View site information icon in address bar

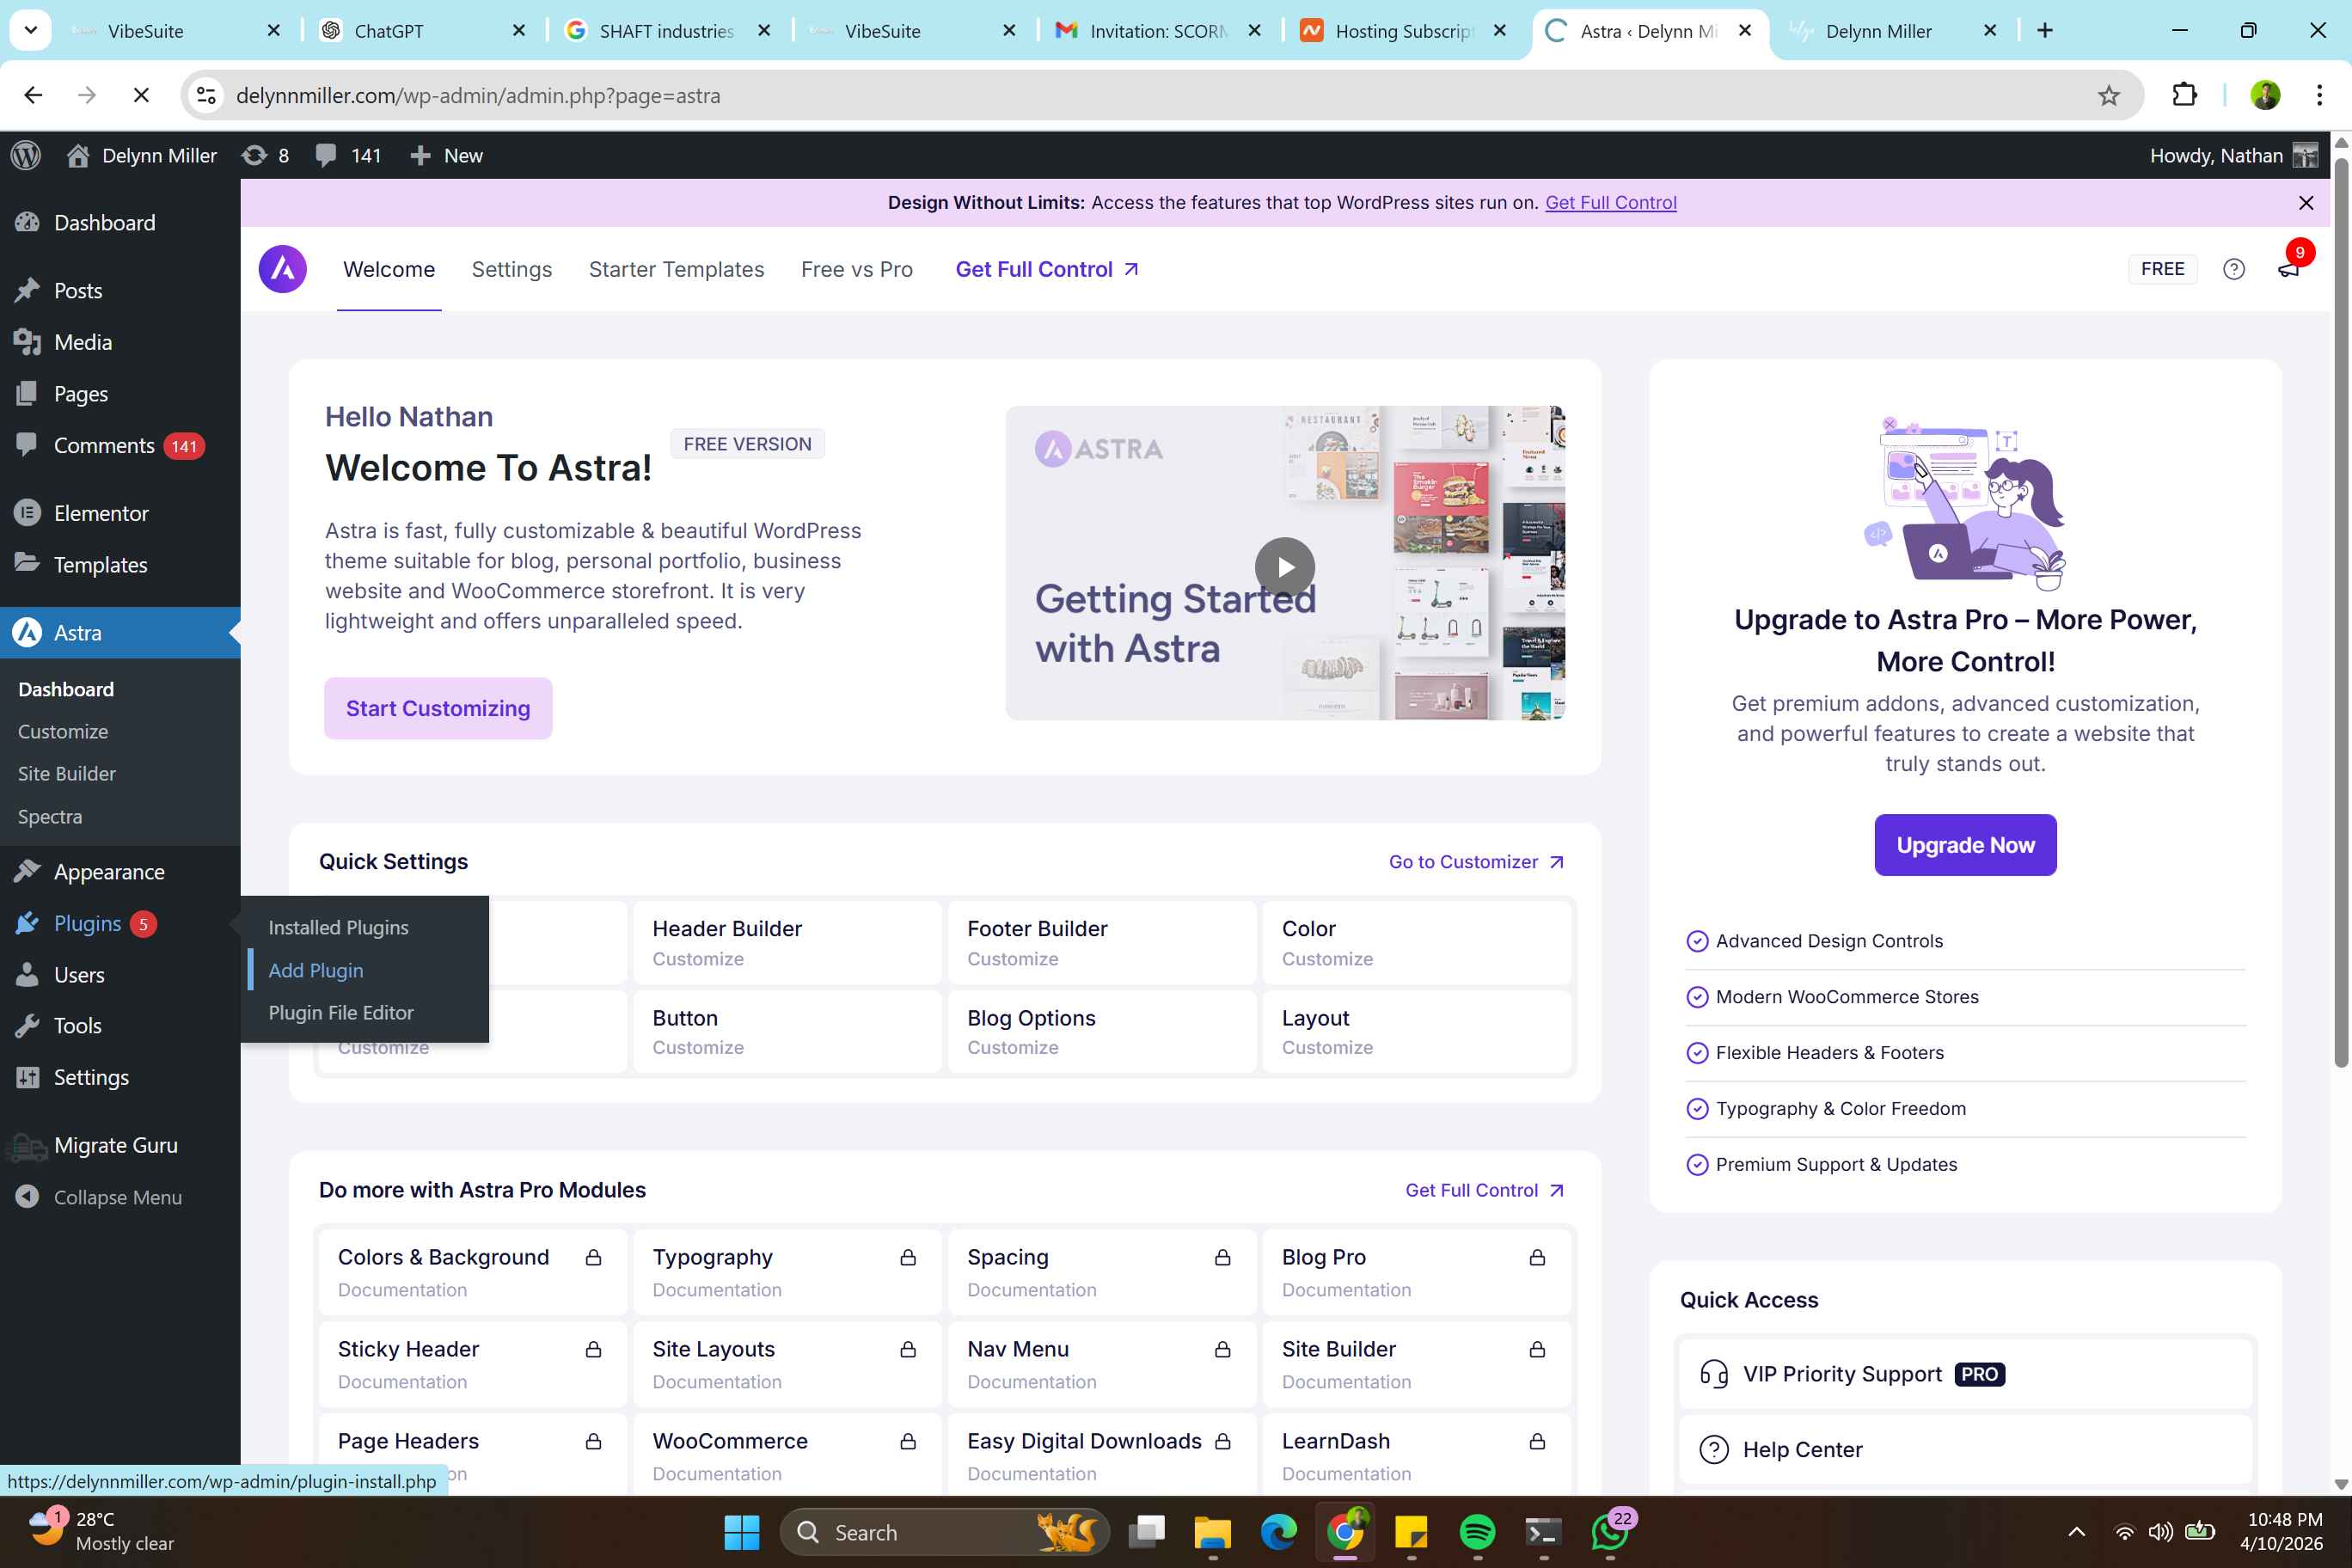pyautogui.click(x=206, y=96)
